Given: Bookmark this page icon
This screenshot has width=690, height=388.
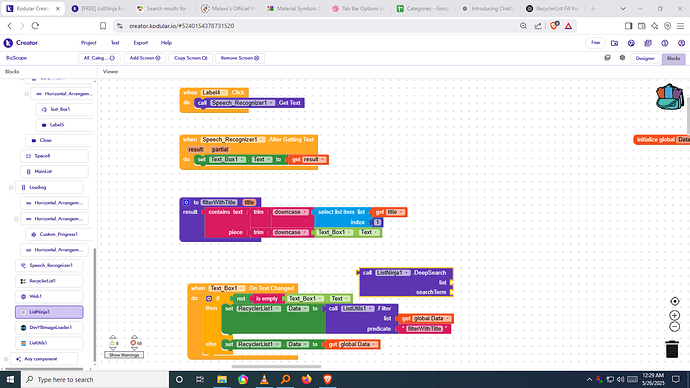Looking at the screenshot, I should point(103,26).
